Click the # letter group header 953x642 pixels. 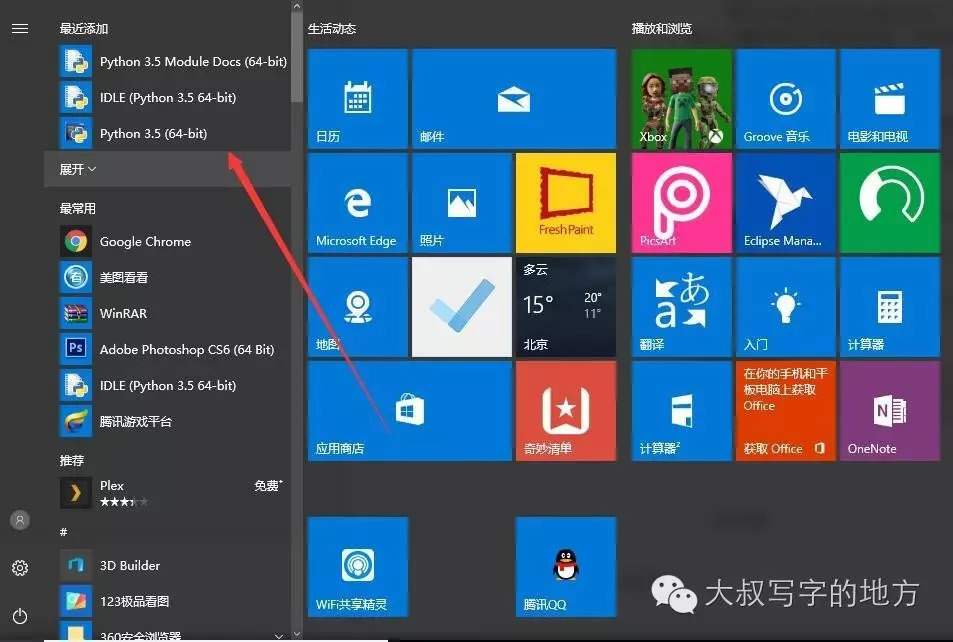pyautogui.click(x=63, y=532)
